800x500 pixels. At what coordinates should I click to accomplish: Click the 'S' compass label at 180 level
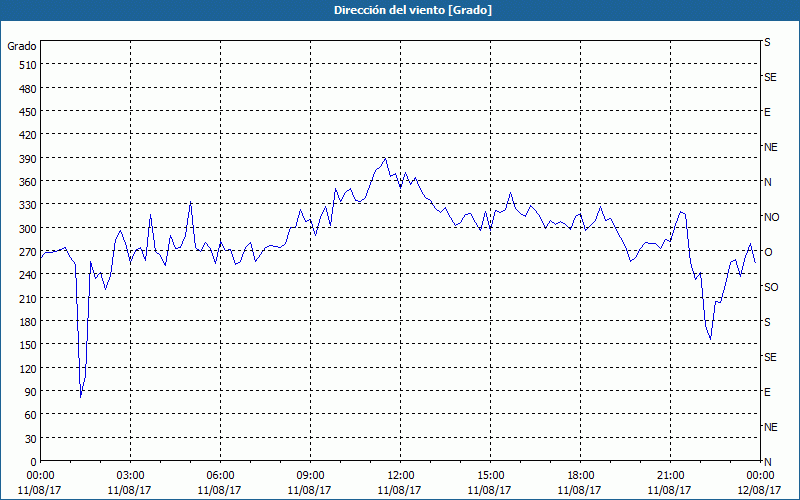click(767, 322)
